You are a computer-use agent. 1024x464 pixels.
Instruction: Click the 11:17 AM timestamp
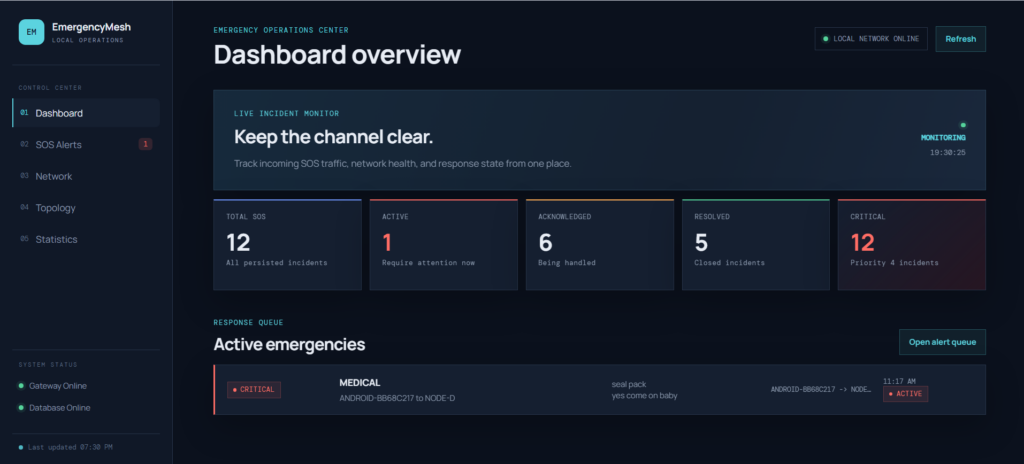coord(899,381)
